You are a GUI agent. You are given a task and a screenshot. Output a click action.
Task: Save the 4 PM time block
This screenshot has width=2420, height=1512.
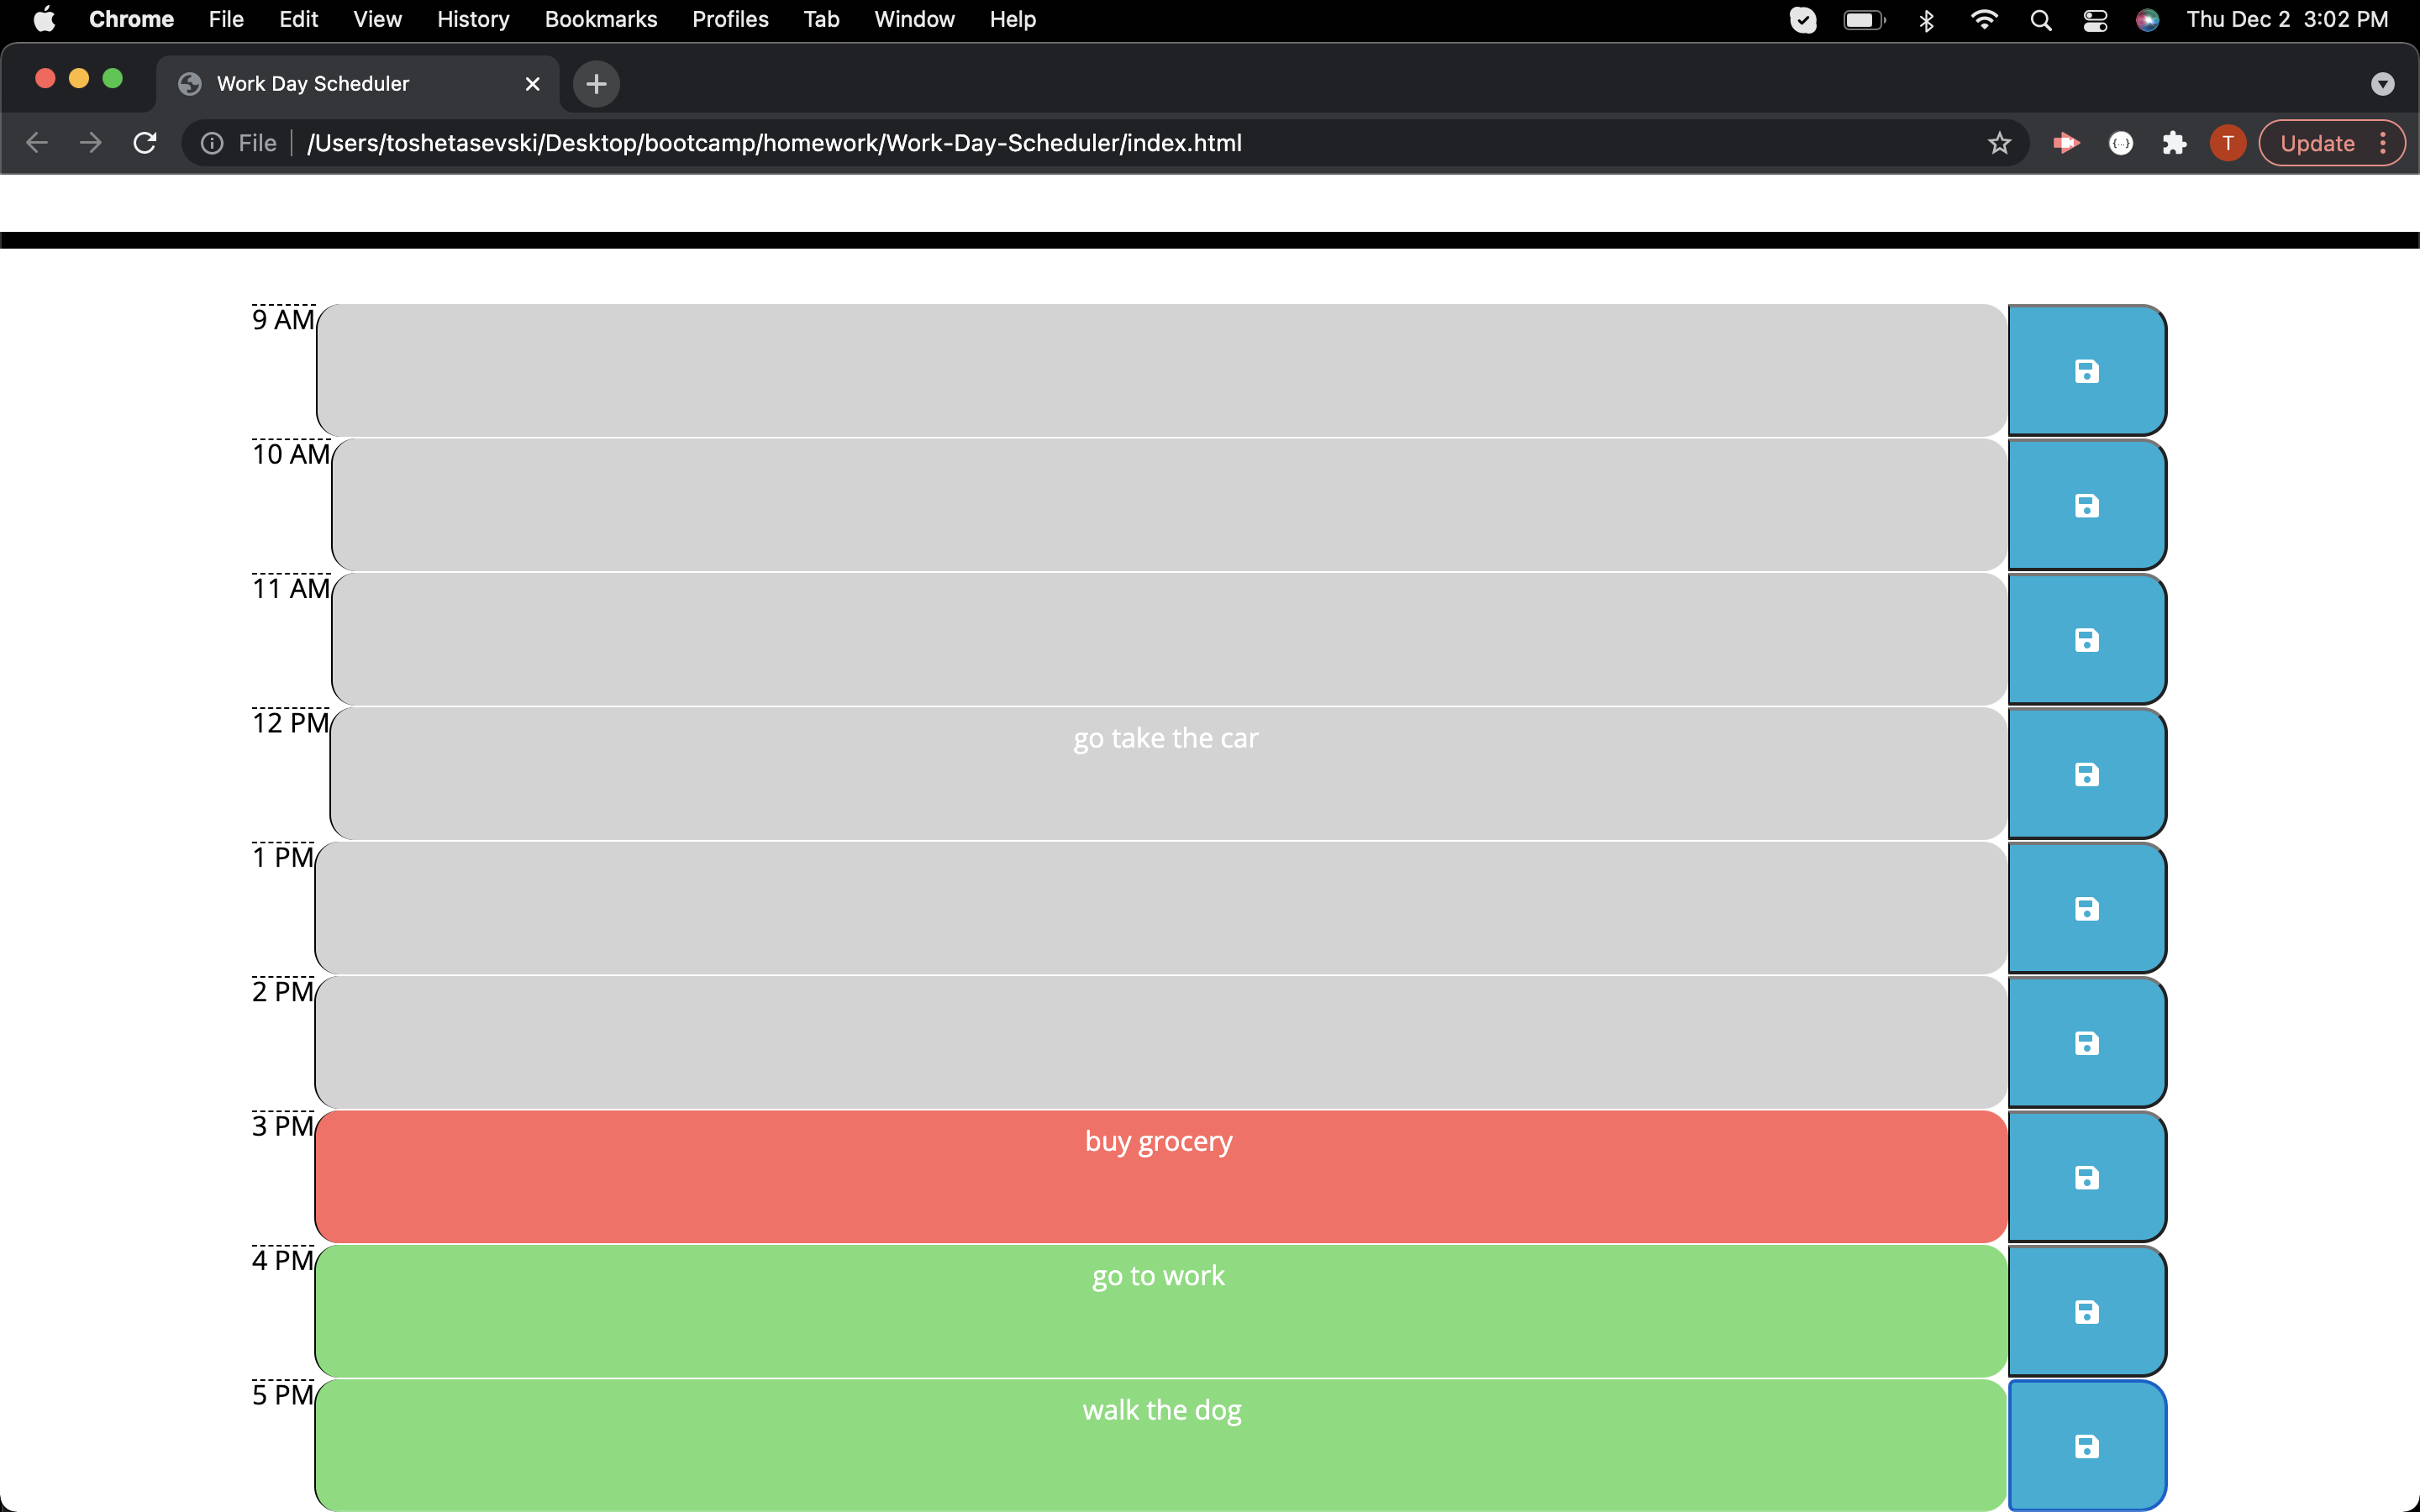pos(2087,1311)
